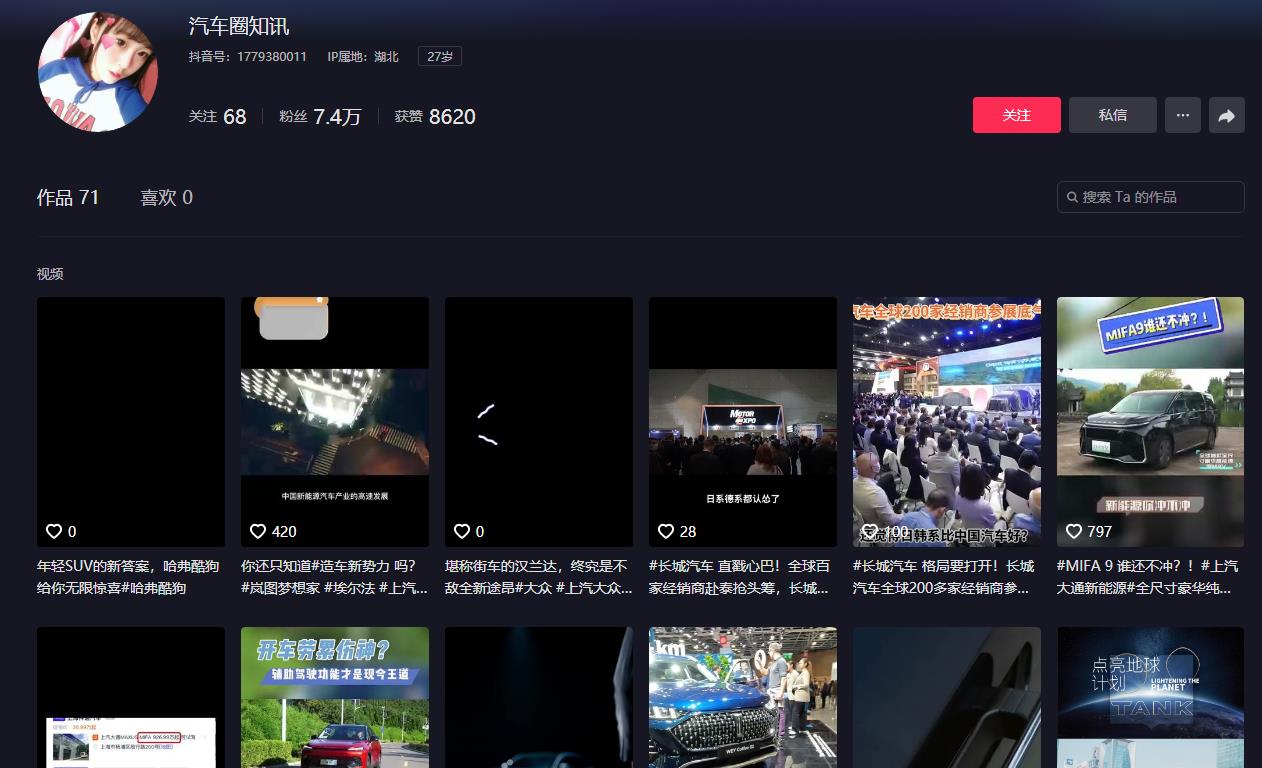Click heart icon on 哈弗酷狗 video

(54, 531)
